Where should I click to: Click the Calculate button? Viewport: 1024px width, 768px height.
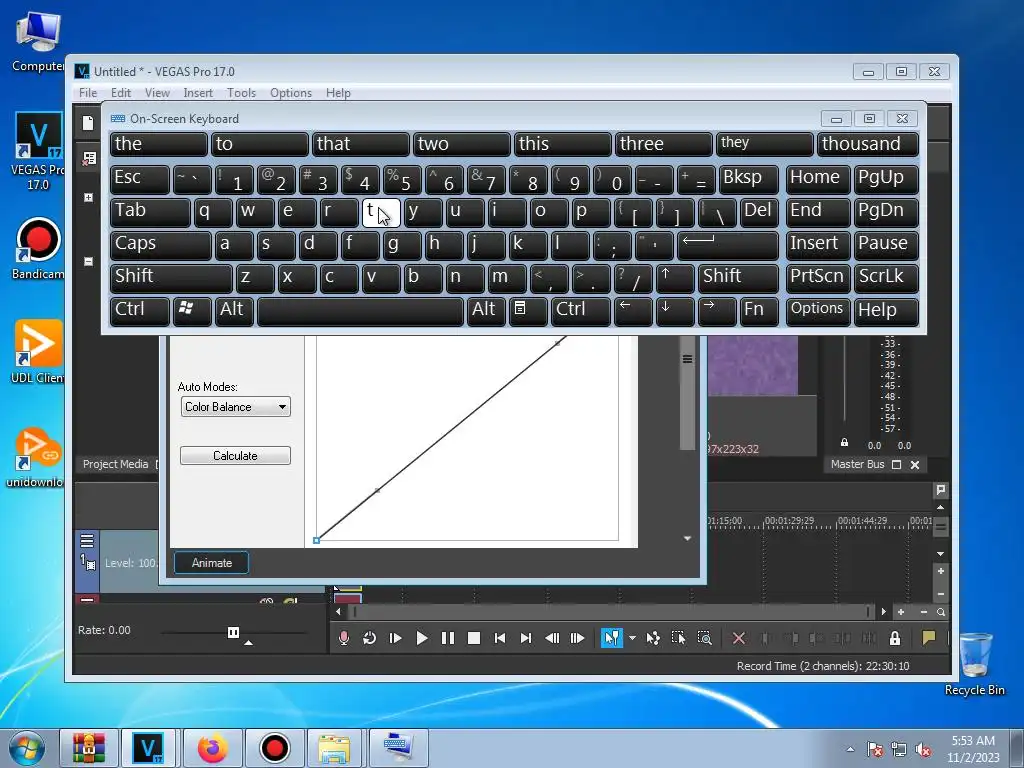235,456
